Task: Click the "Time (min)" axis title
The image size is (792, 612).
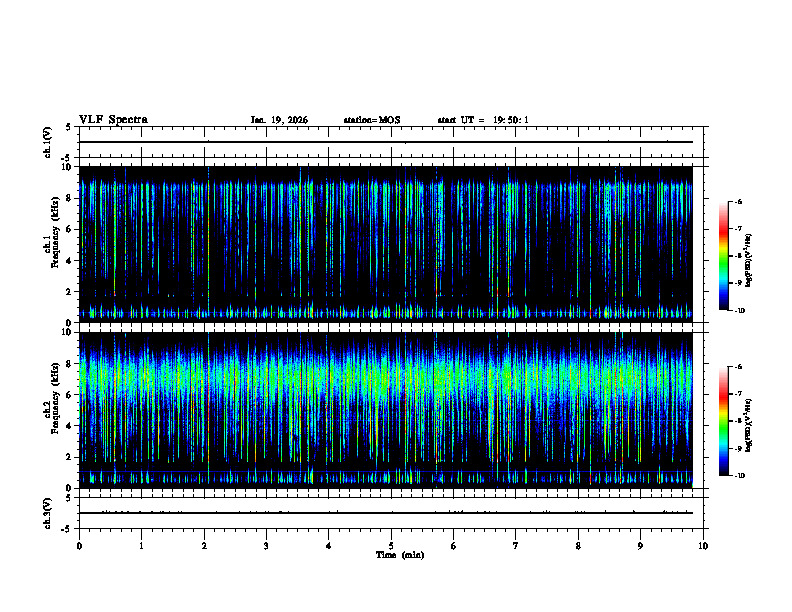Action: click(400, 555)
